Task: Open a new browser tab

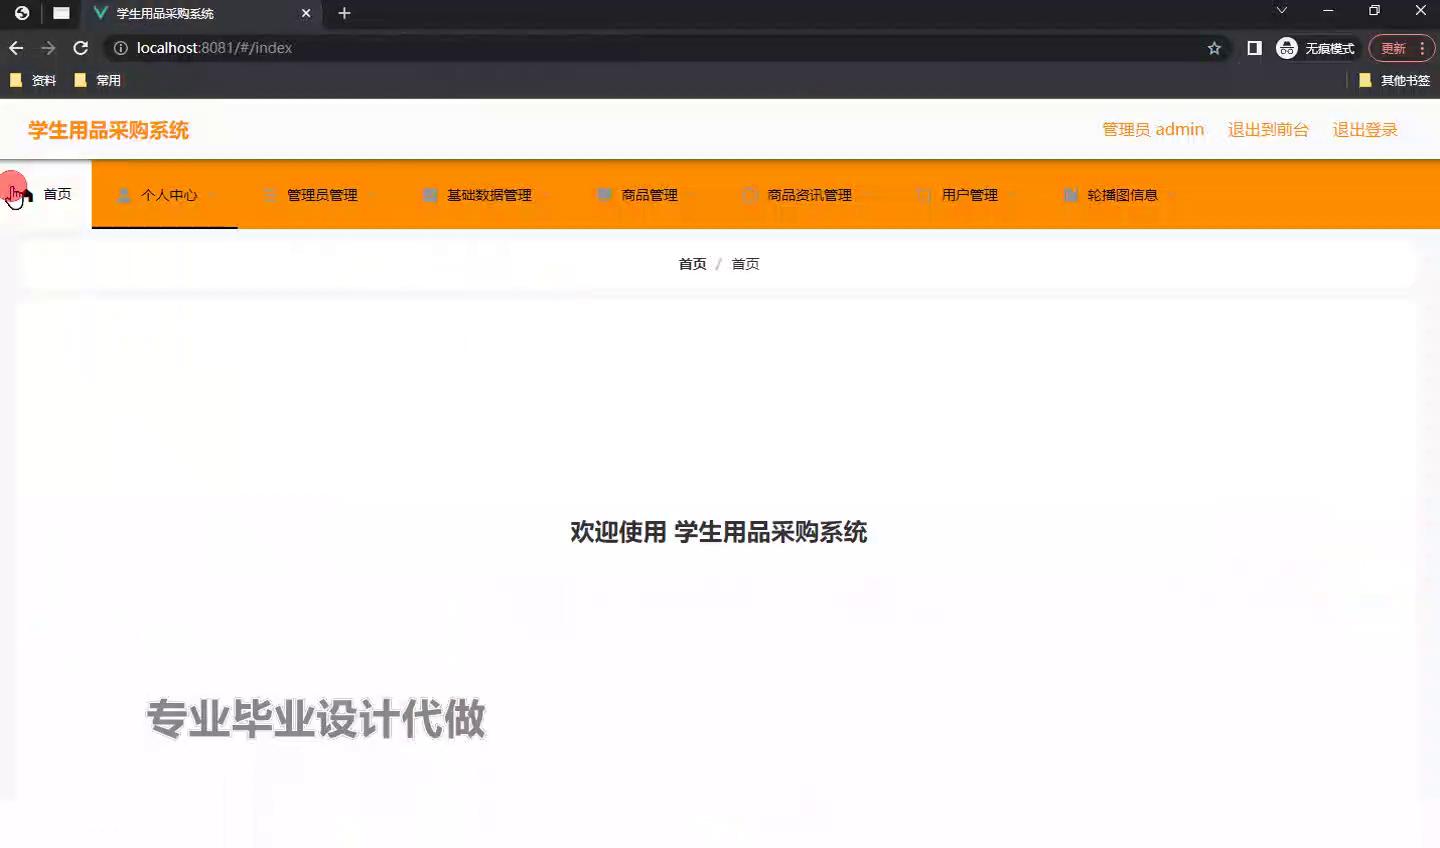Action: click(344, 13)
